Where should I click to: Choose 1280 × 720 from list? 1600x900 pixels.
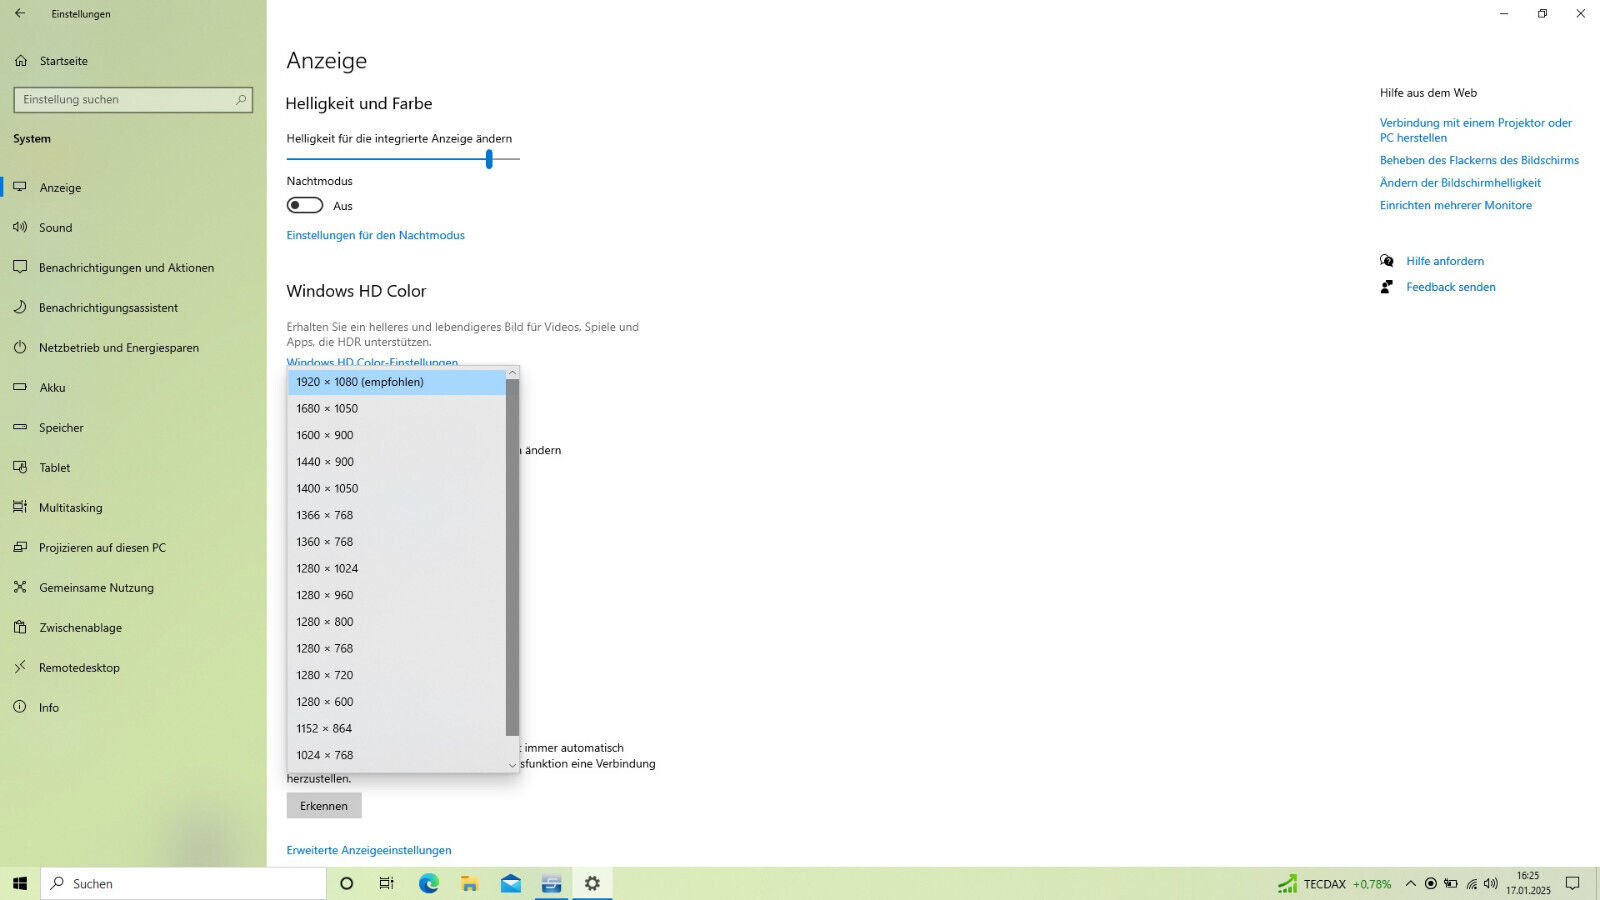(397, 675)
